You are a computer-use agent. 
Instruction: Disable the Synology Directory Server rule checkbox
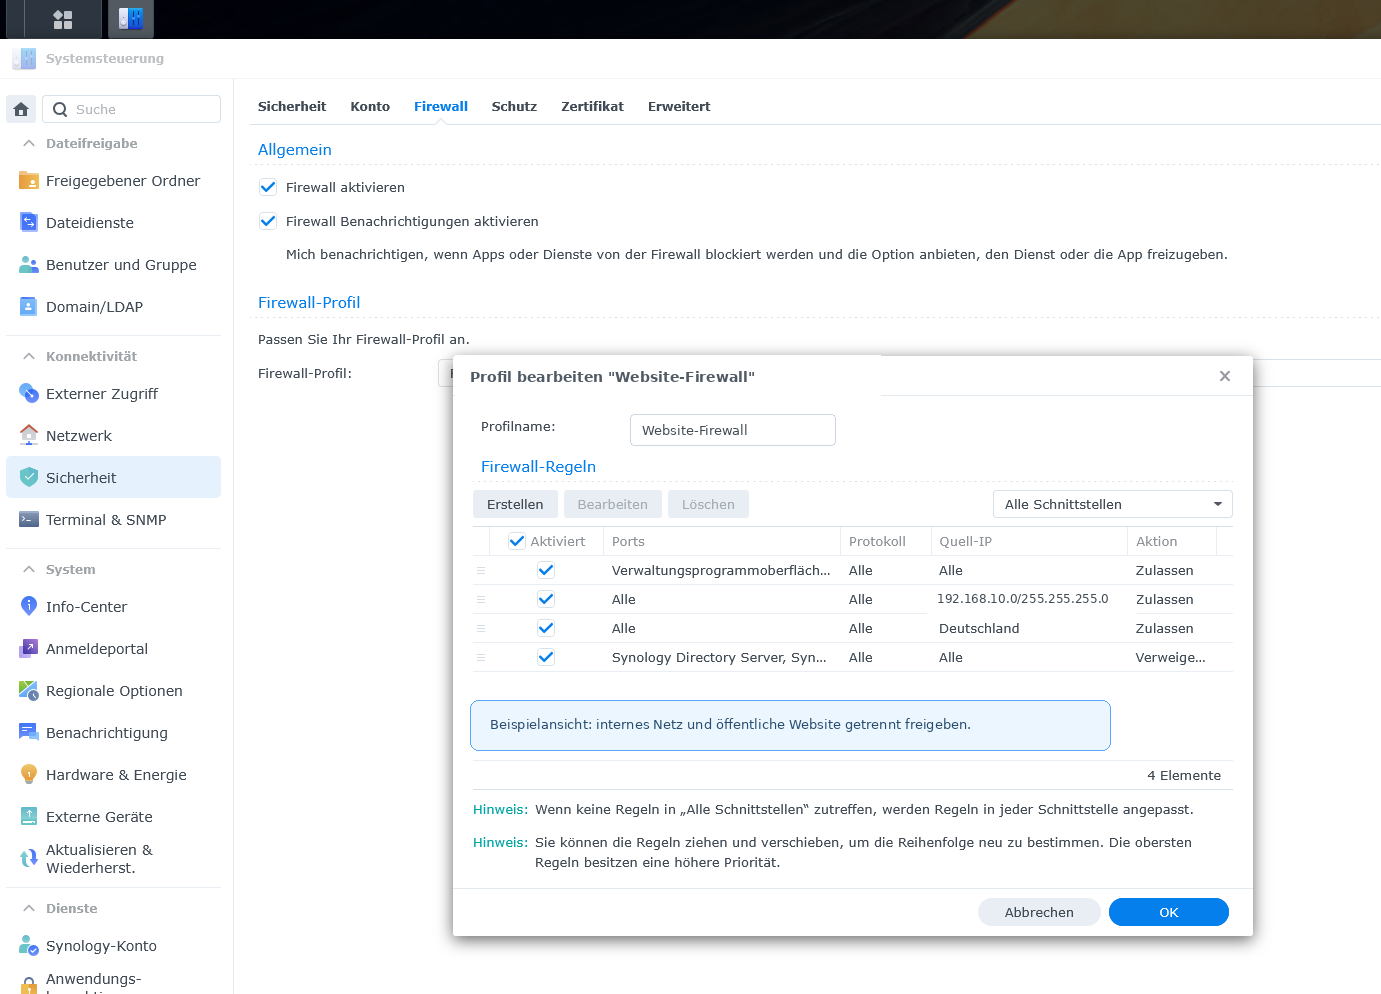pos(546,657)
